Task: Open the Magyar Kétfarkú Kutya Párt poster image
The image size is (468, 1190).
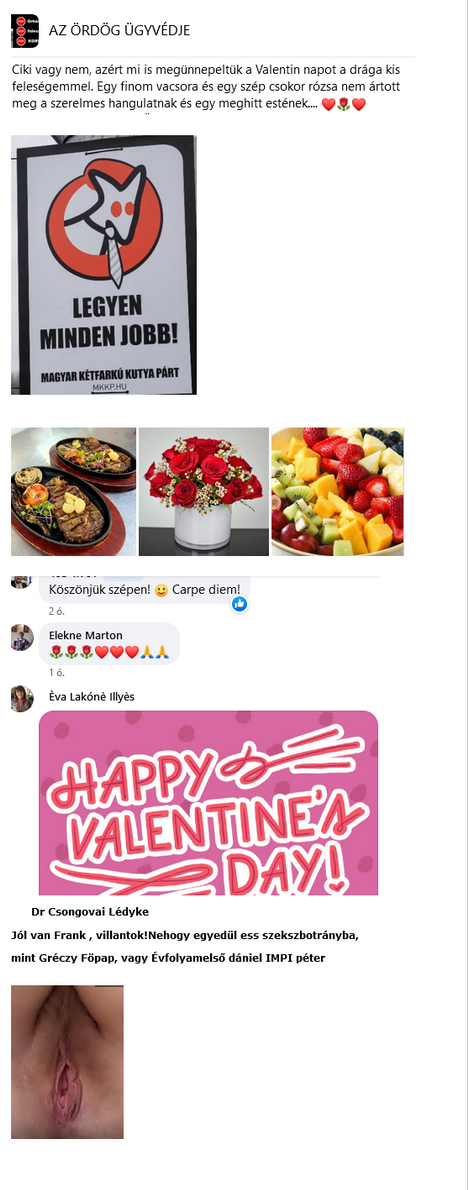Action: [104, 265]
